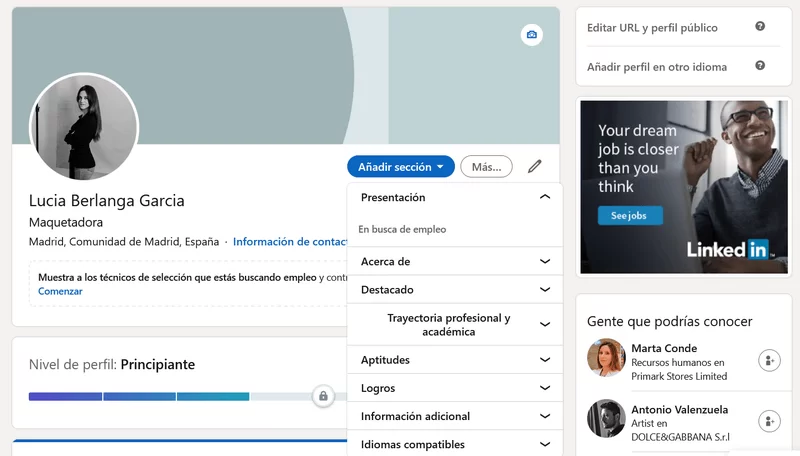Expand the Acerca de section

pos(544,262)
